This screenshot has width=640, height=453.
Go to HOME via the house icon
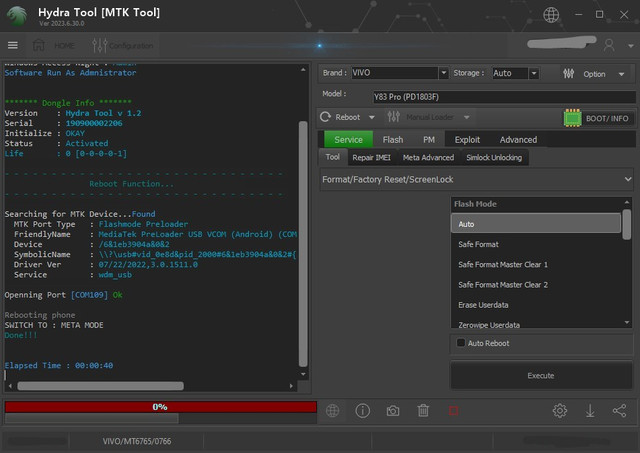(39, 45)
